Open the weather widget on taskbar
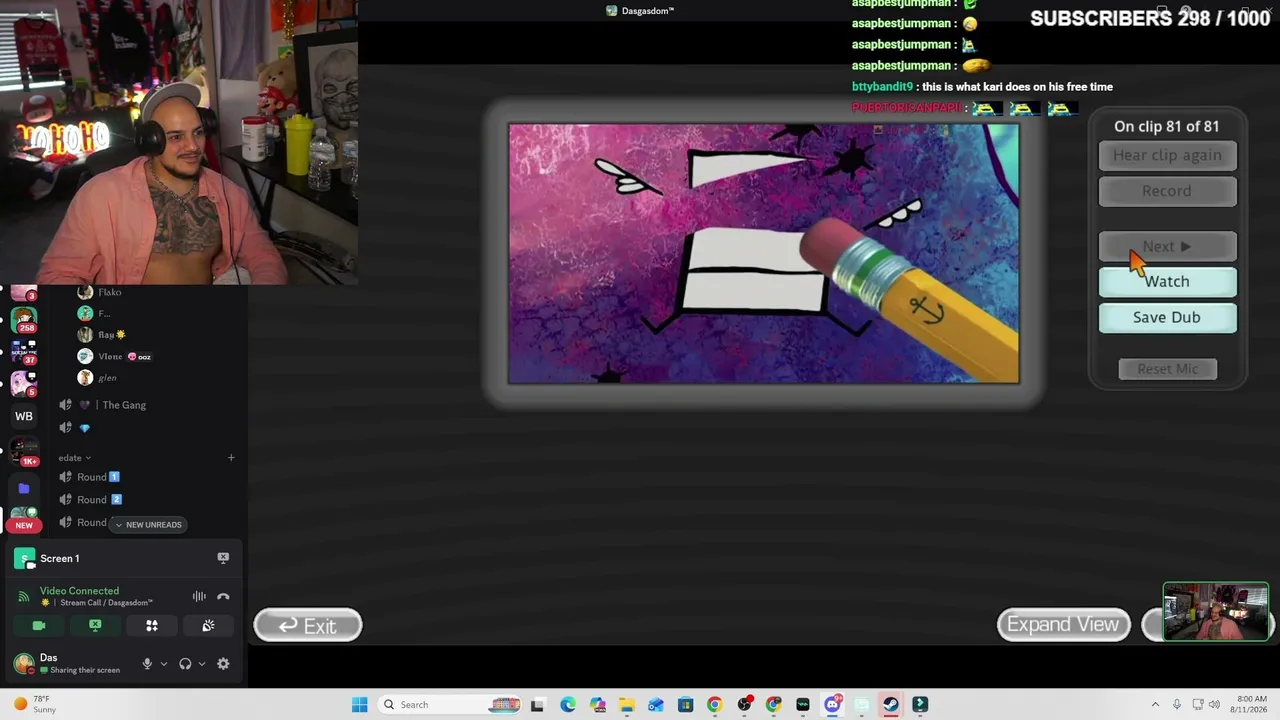This screenshot has width=1280, height=720. [35, 705]
